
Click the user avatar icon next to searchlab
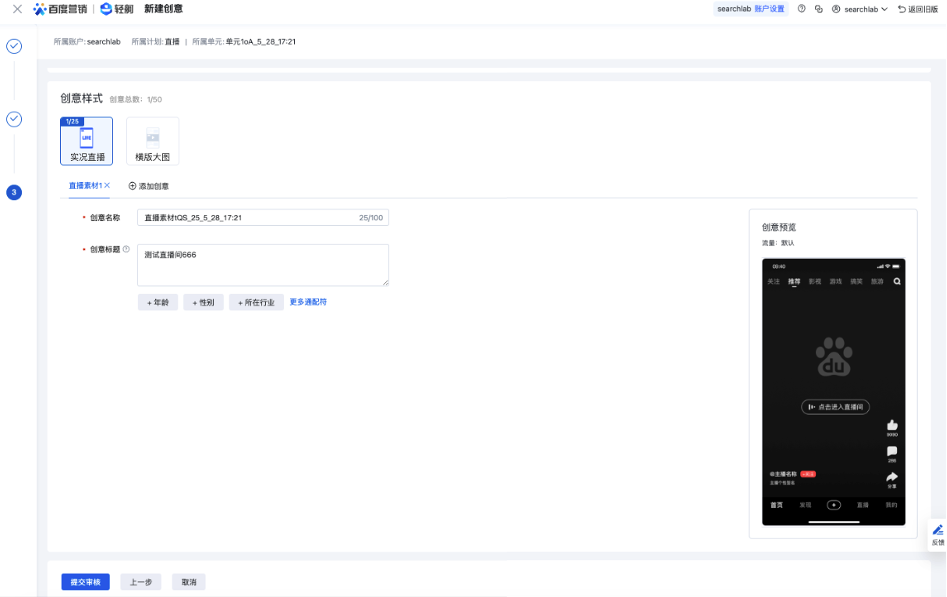[x=836, y=9]
